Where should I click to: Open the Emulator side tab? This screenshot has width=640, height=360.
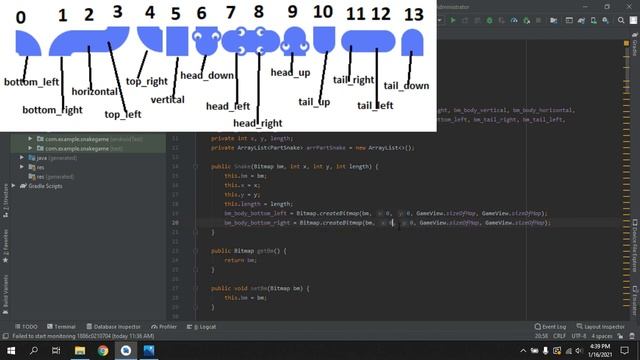635,301
